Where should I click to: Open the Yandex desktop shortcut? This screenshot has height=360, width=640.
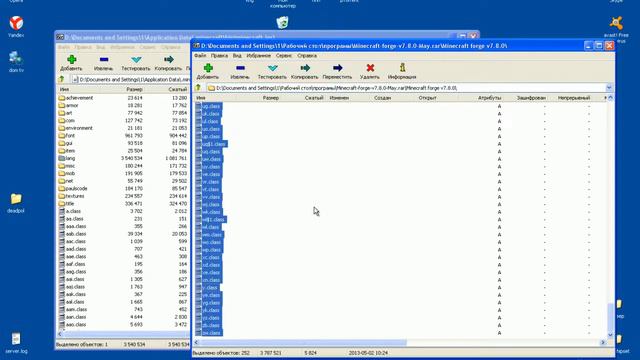[x=16, y=26]
